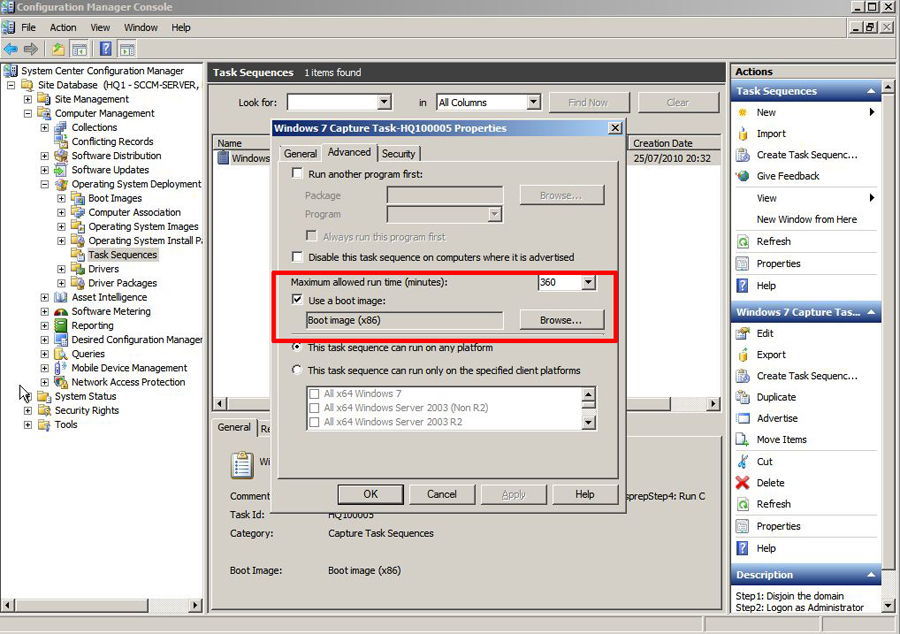Screen dimensions: 900x634
Task: Open the Look for dropdown arrow
Action: point(385,102)
